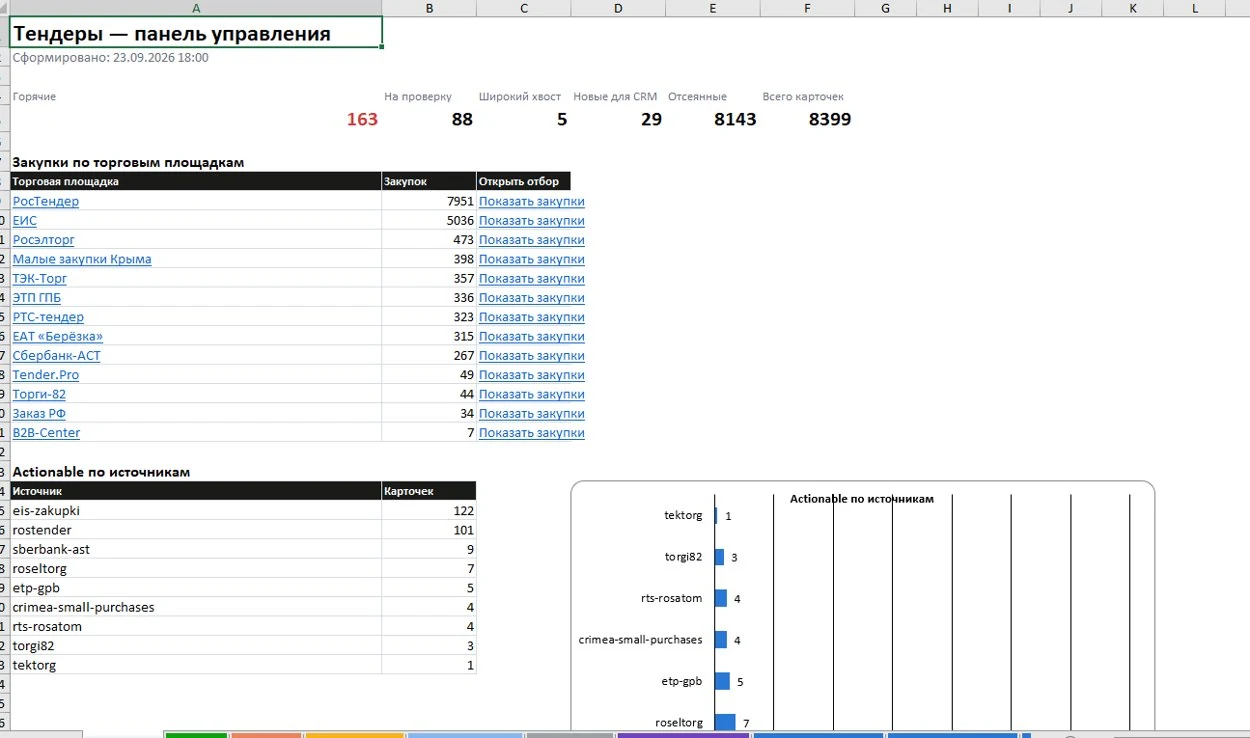Select the title cell Тендеры — панель управления
The height and width of the screenshot is (738, 1250).
[x=196, y=33]
